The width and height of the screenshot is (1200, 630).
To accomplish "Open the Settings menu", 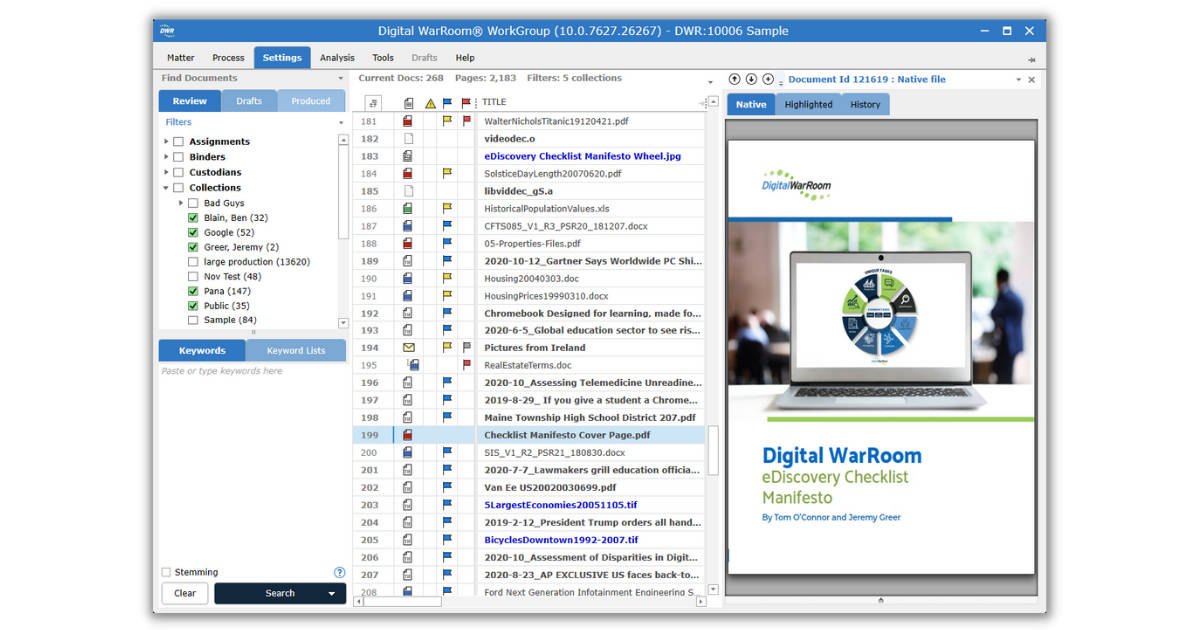I will click(282, 57).
